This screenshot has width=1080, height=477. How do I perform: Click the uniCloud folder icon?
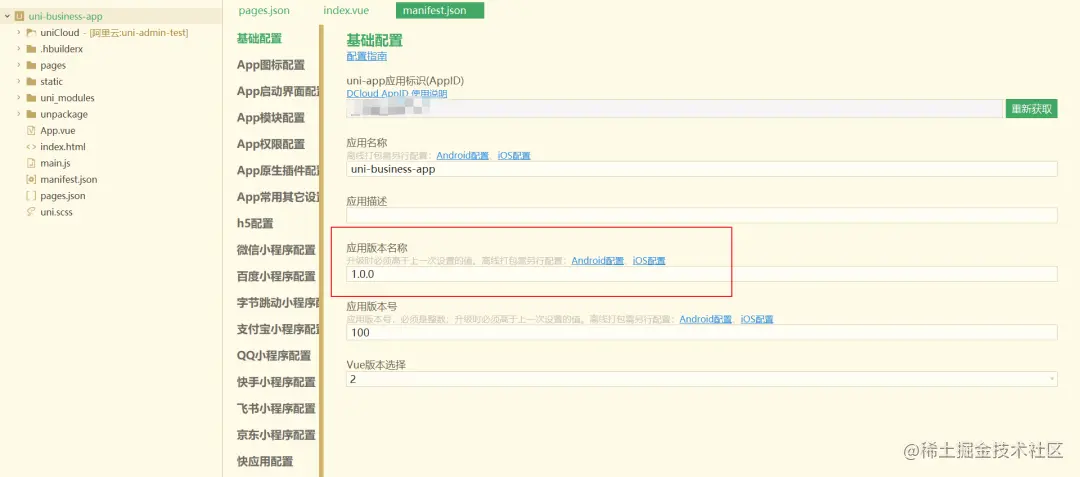point(30,32)
